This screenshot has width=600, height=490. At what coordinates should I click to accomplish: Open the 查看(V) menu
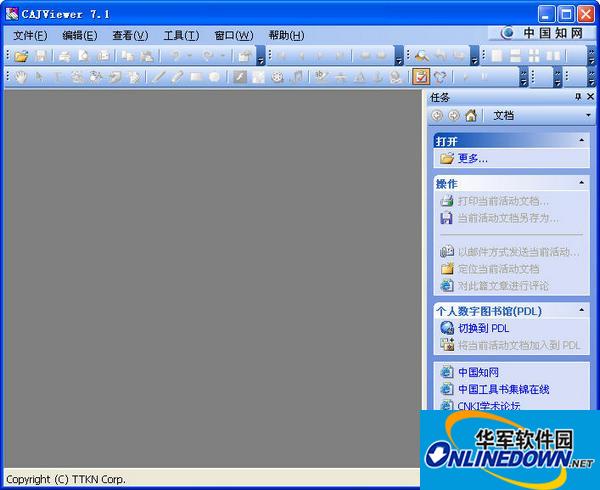tap(130, 36)
